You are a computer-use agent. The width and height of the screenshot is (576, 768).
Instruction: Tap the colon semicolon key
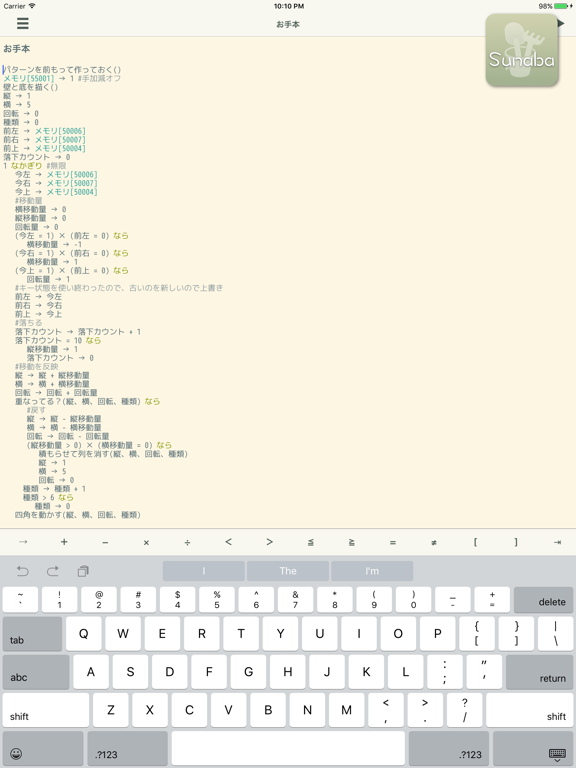coord(445,672)
